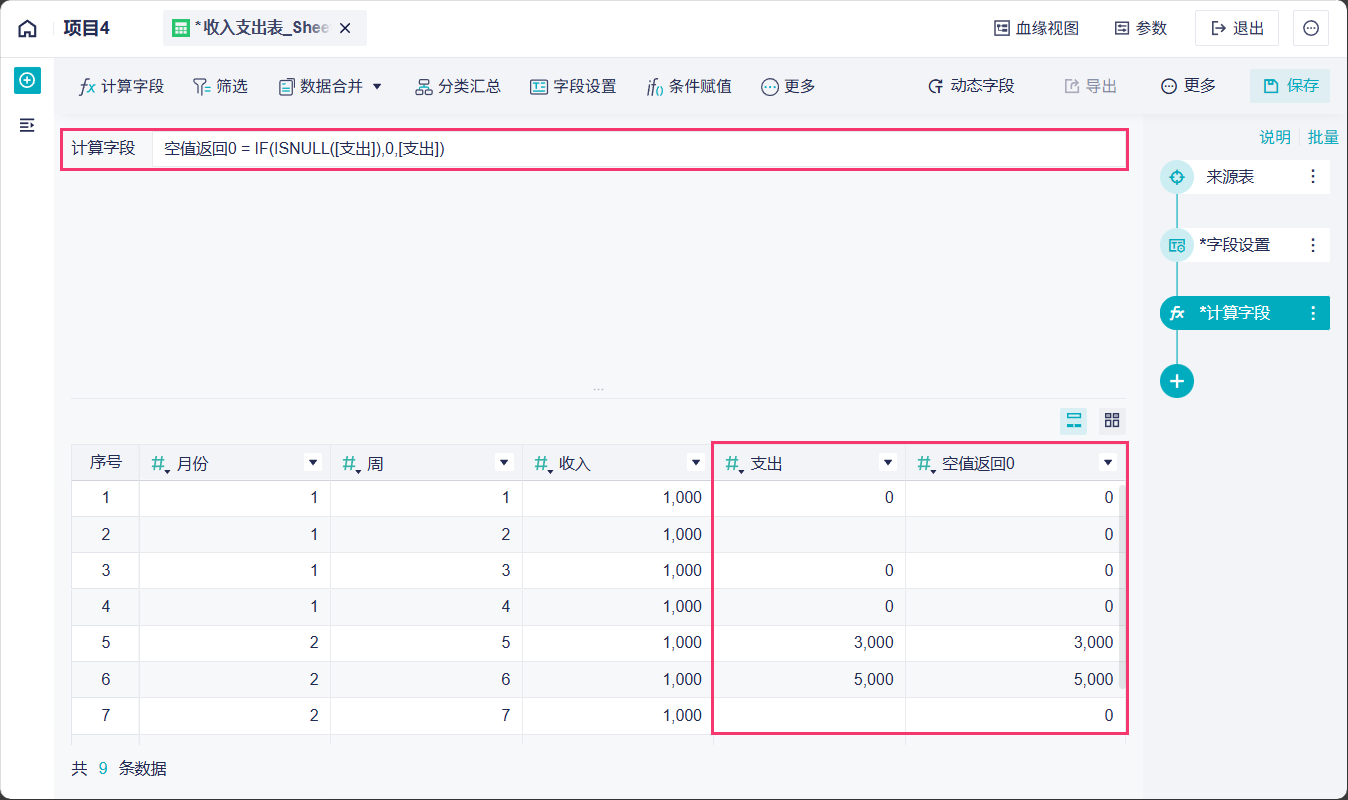Select the *字段设置 step
The height and width of the screenshot is (800, 1348).
click(1245, 245)
